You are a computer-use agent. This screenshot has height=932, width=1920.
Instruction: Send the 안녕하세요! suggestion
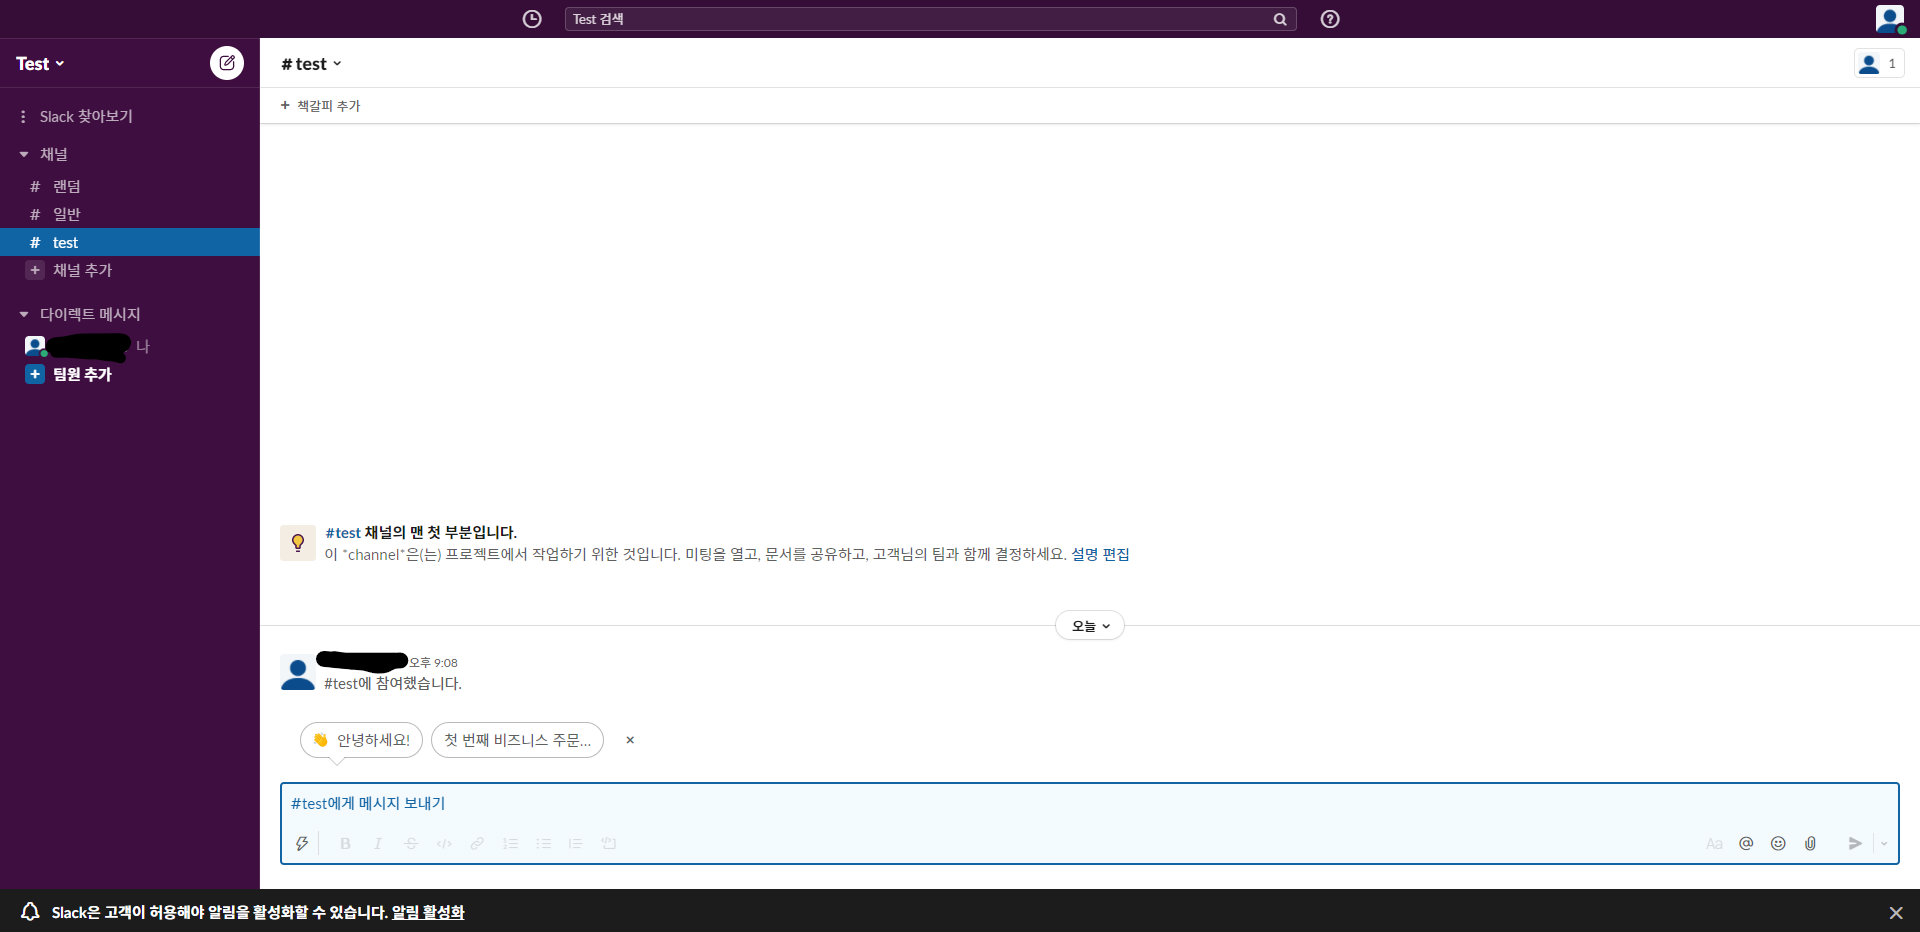361,740
